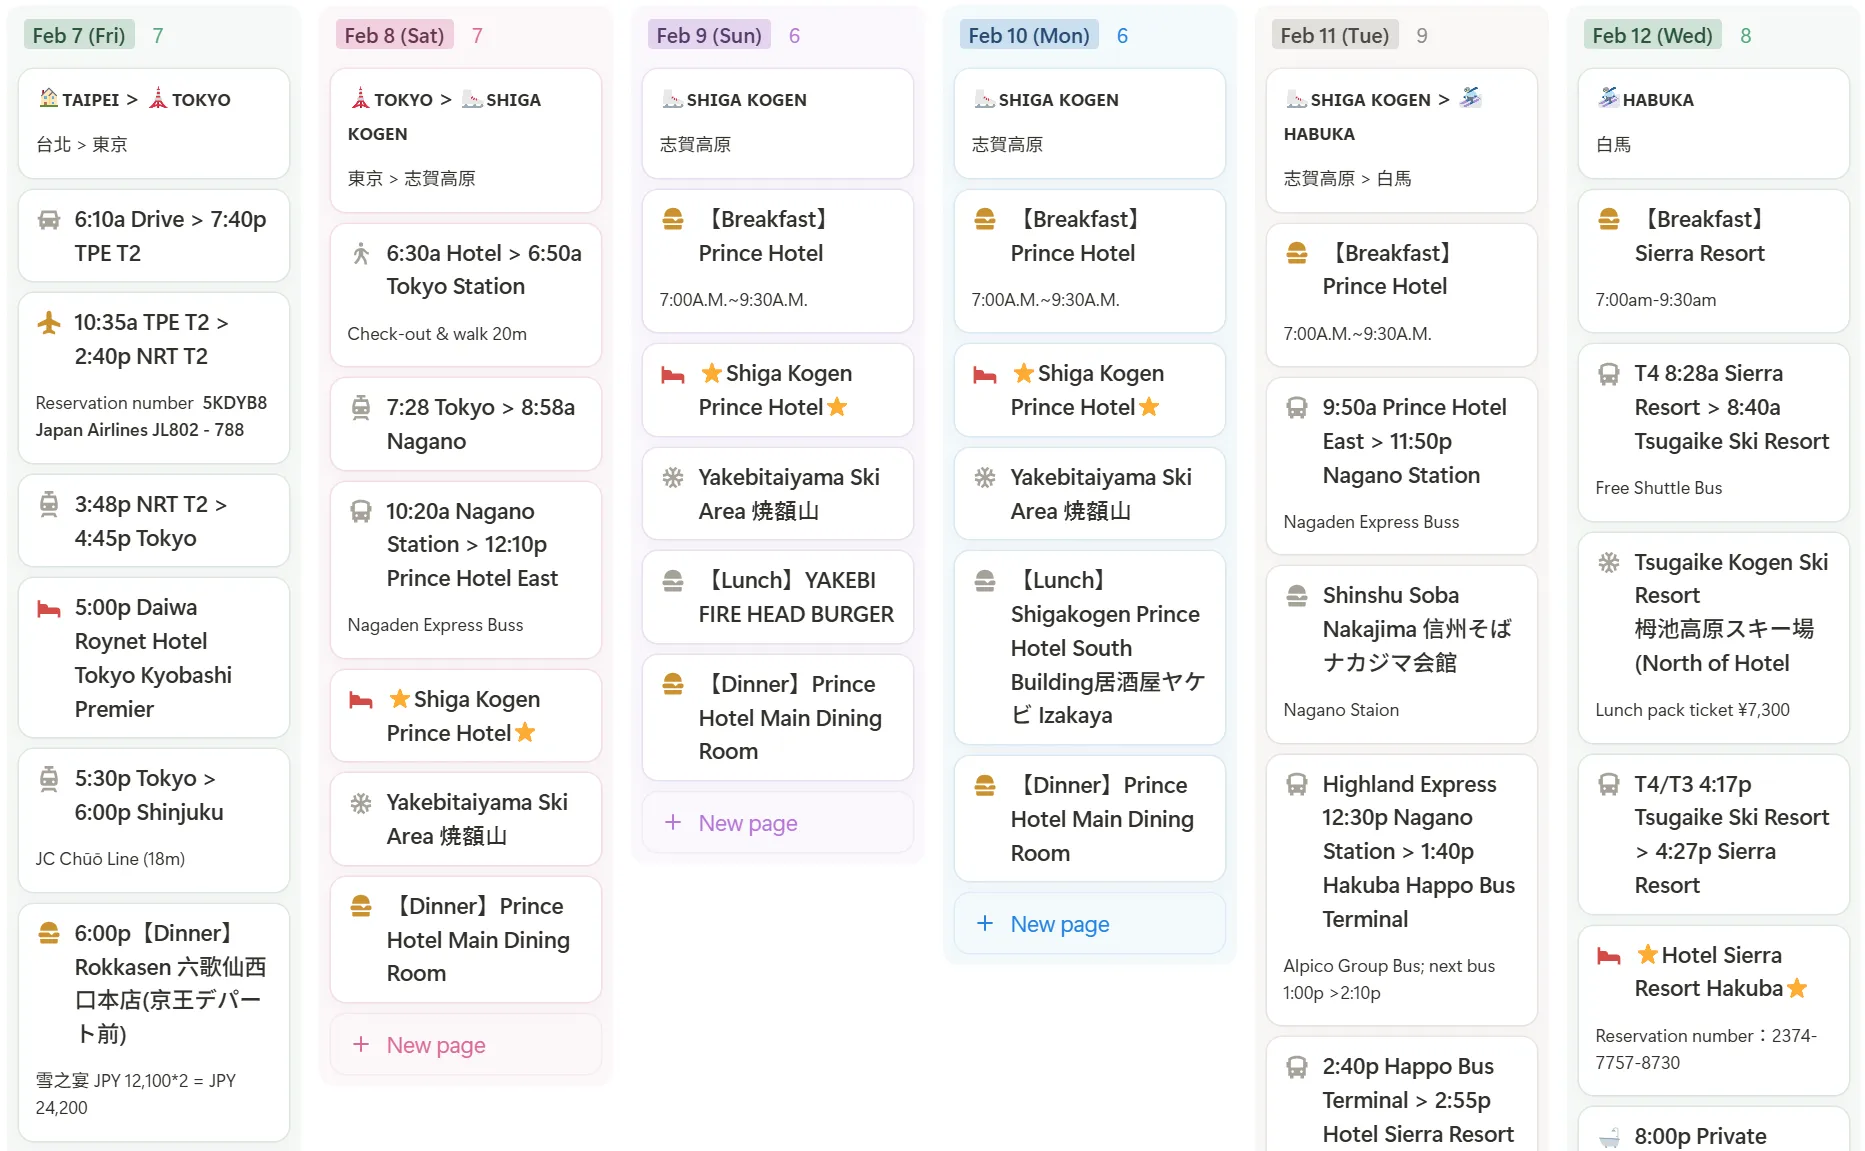Select the Feb 11 (Tue) group label

click(1334, 36)
